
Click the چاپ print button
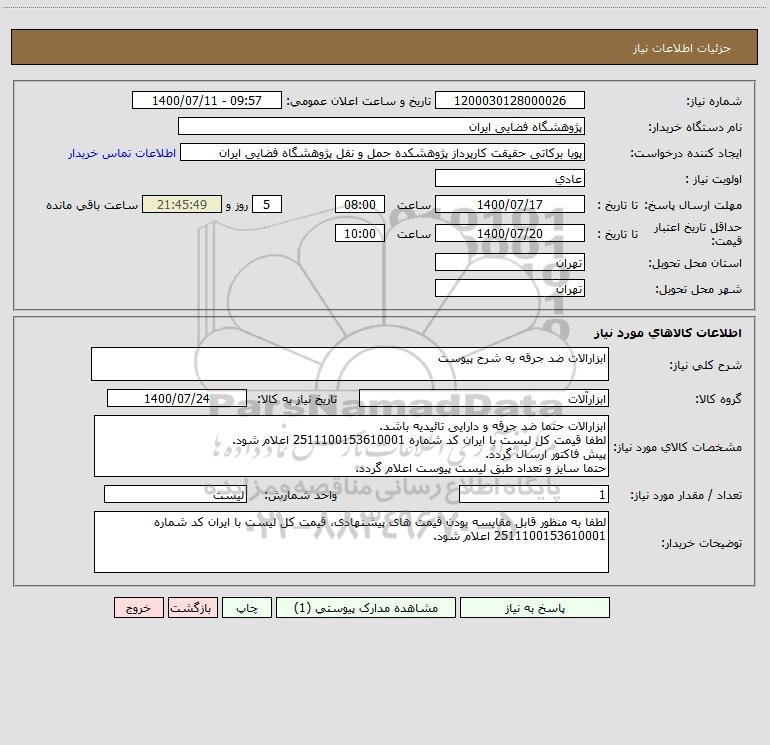[x=247, y=607]
